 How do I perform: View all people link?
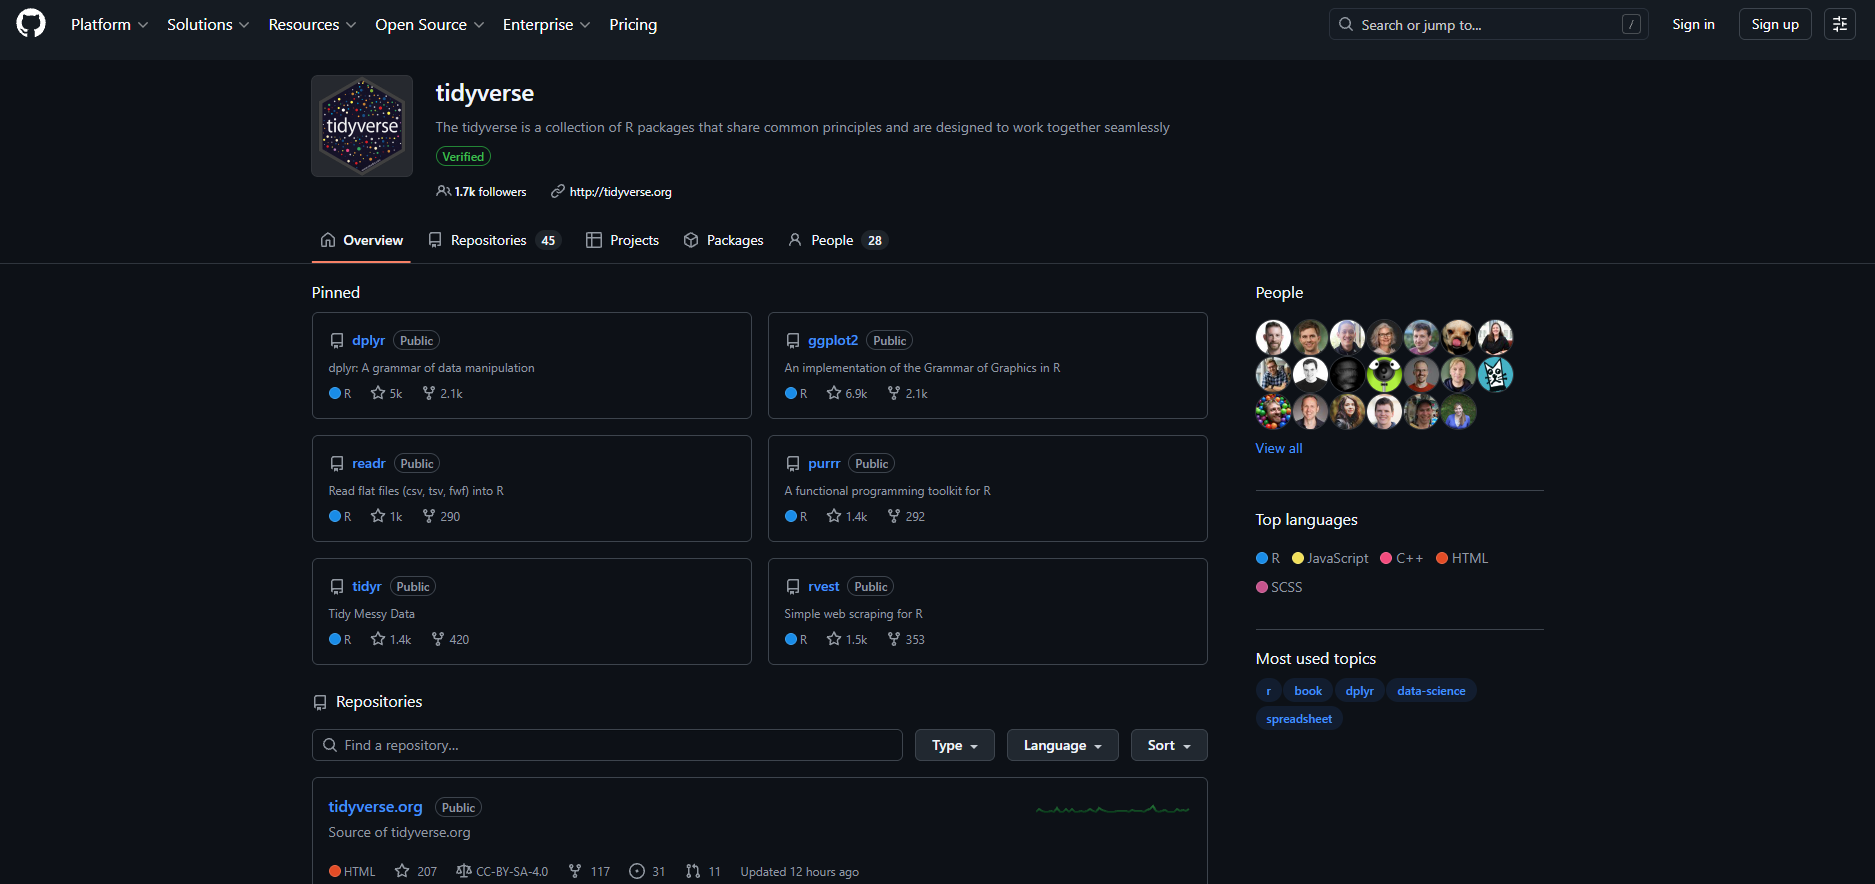click(1279, 448)
